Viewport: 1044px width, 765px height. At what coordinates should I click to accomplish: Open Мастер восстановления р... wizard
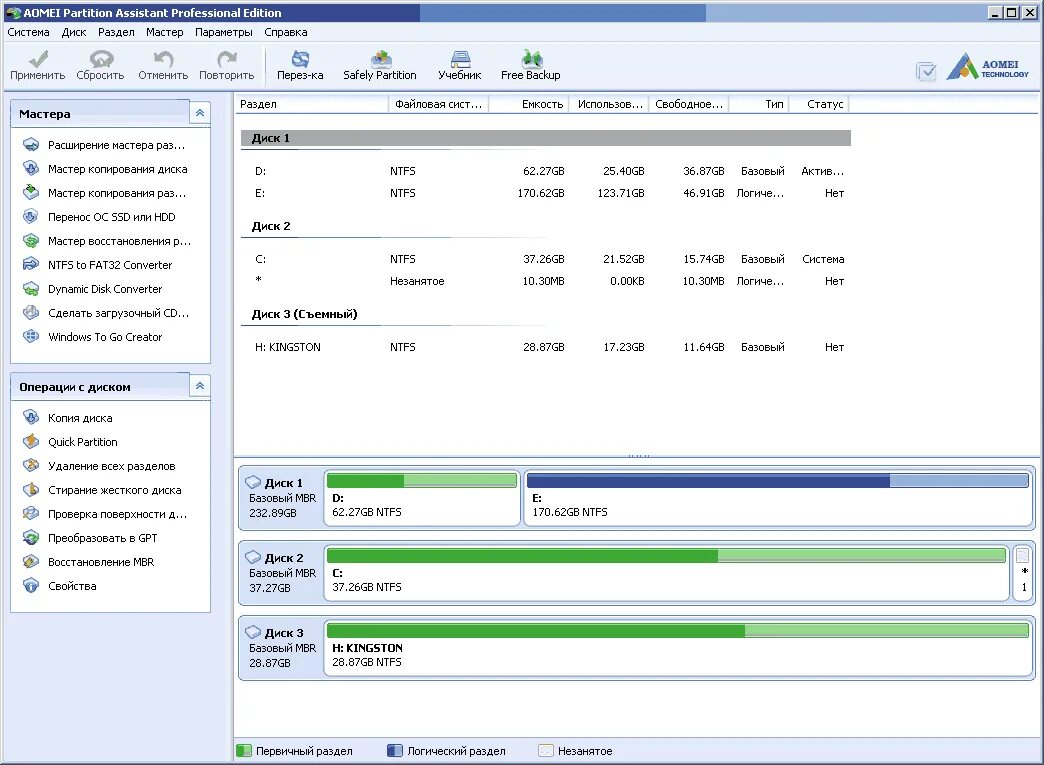(107, 241)
